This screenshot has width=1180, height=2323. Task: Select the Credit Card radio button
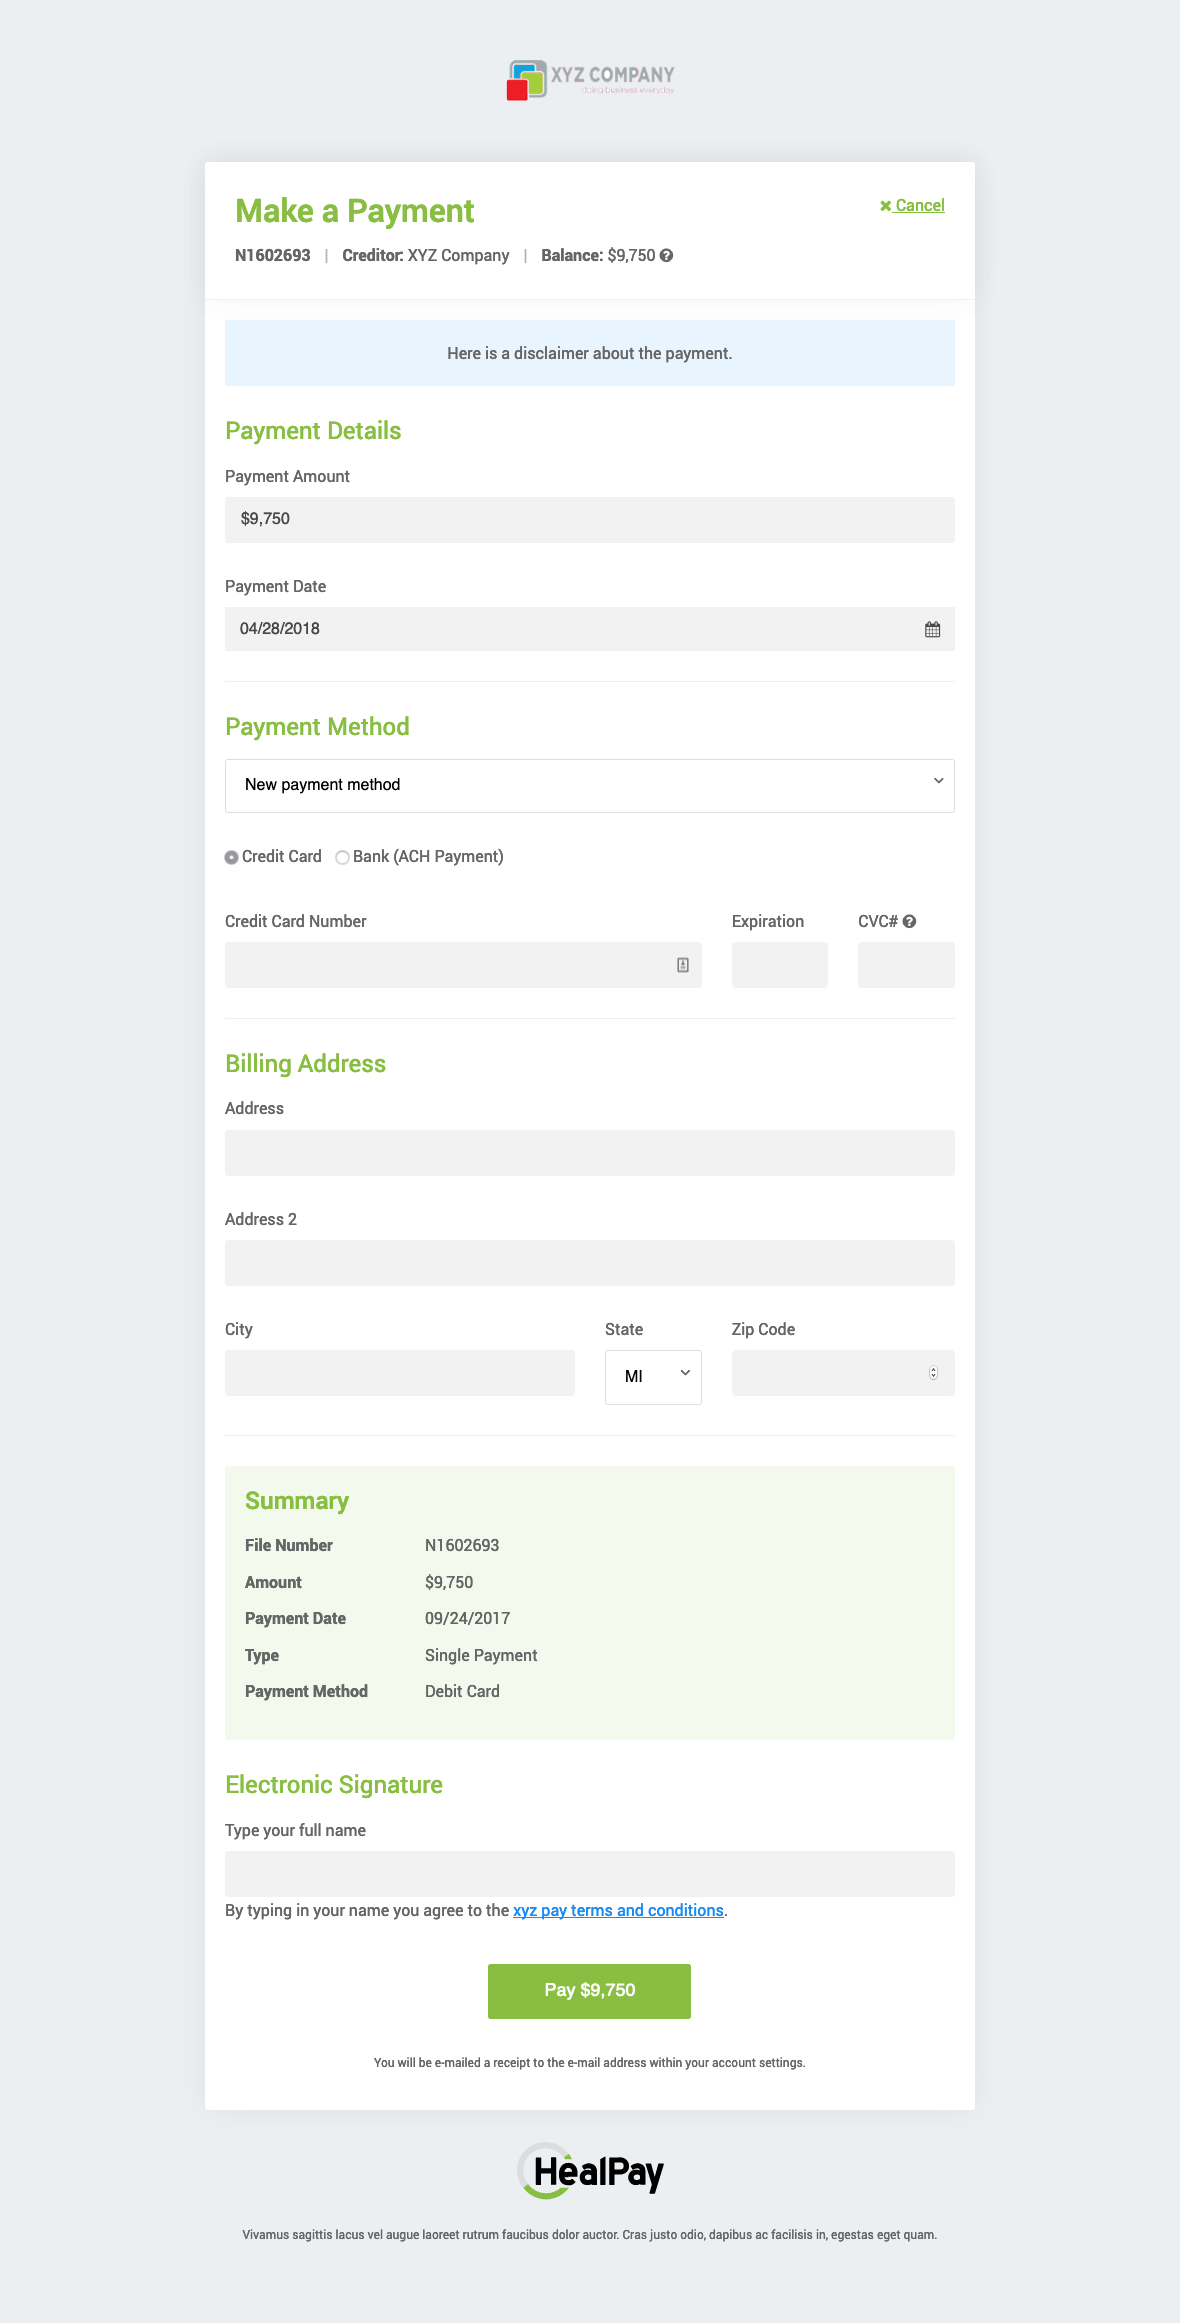pos(232,857)
